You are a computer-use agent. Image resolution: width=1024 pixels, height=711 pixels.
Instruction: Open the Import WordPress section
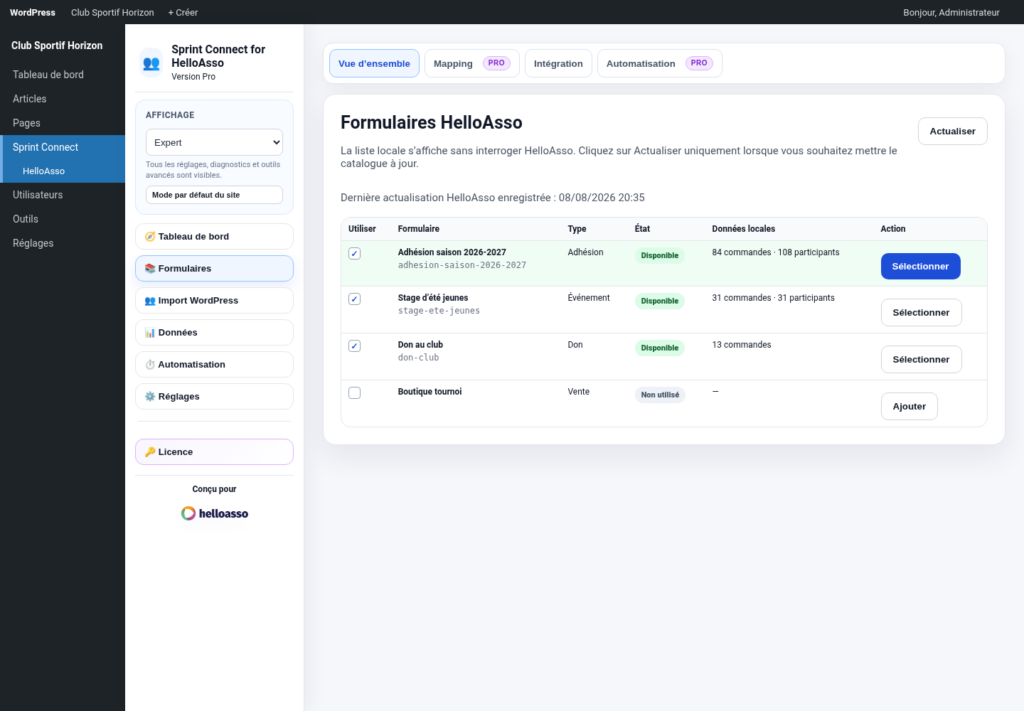pyautogui.click(x=214, y=300)
